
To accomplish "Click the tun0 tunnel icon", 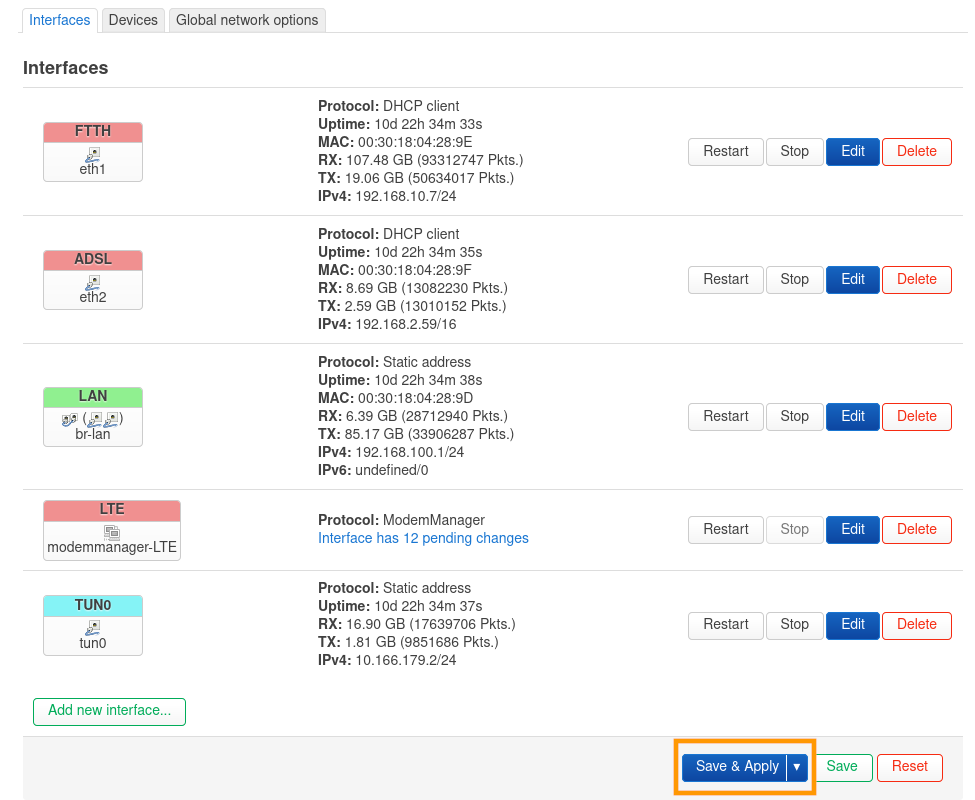I will (x=93, y=627).
